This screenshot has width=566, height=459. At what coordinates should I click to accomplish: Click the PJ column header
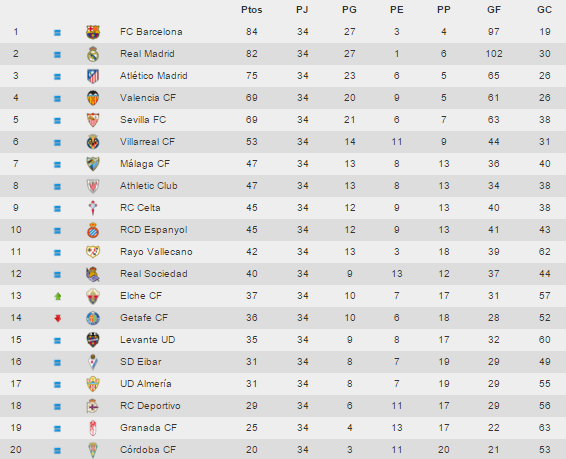click(302, 10)
